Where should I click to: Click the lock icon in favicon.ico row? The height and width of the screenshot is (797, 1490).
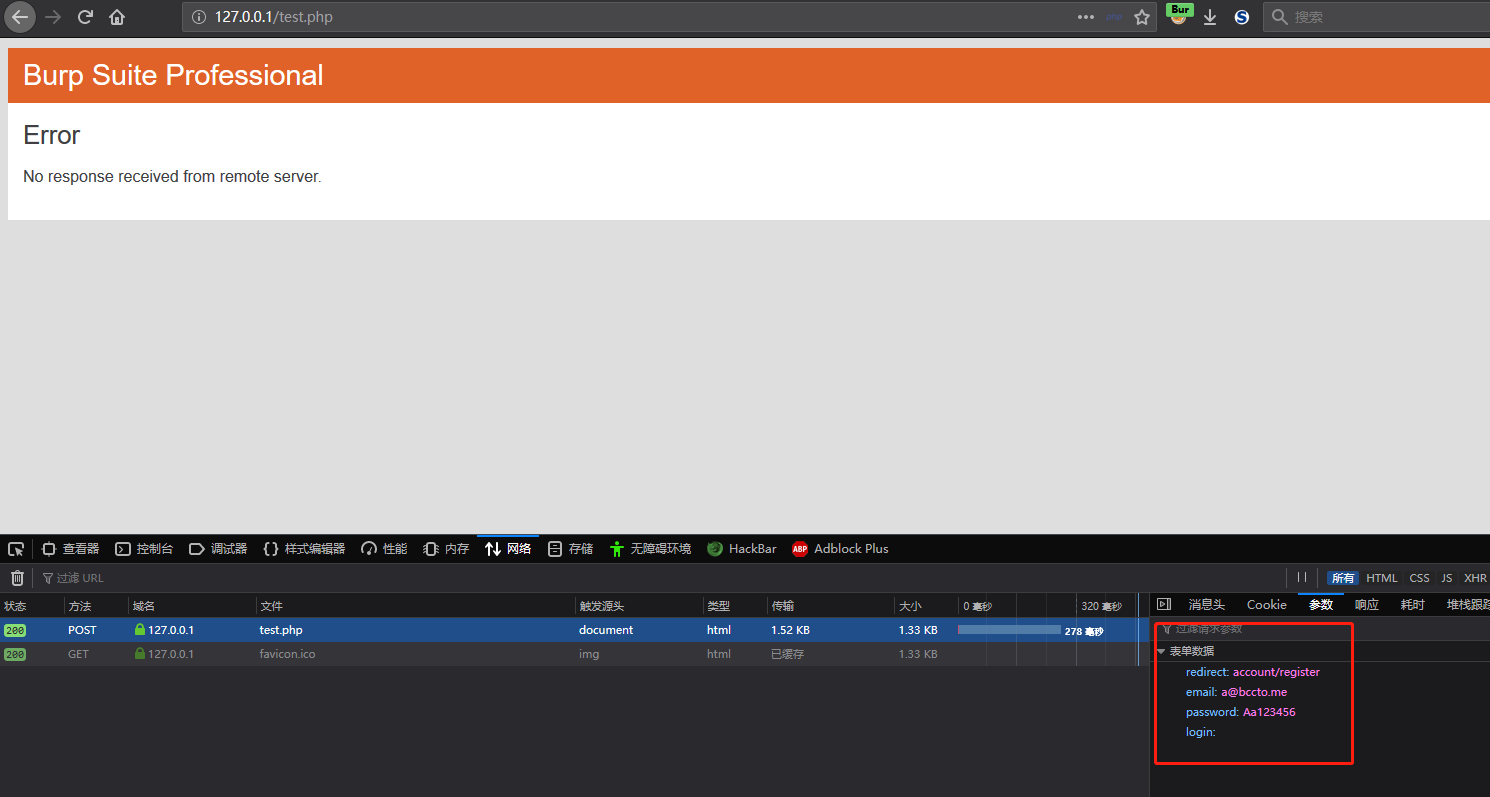coord(140,654)
